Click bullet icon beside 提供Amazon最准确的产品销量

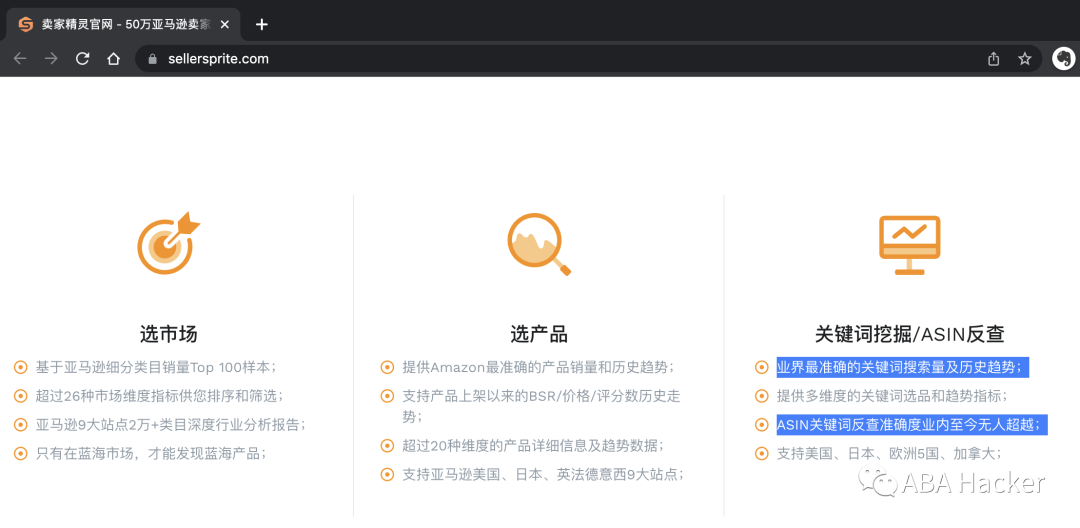point(387,367)
